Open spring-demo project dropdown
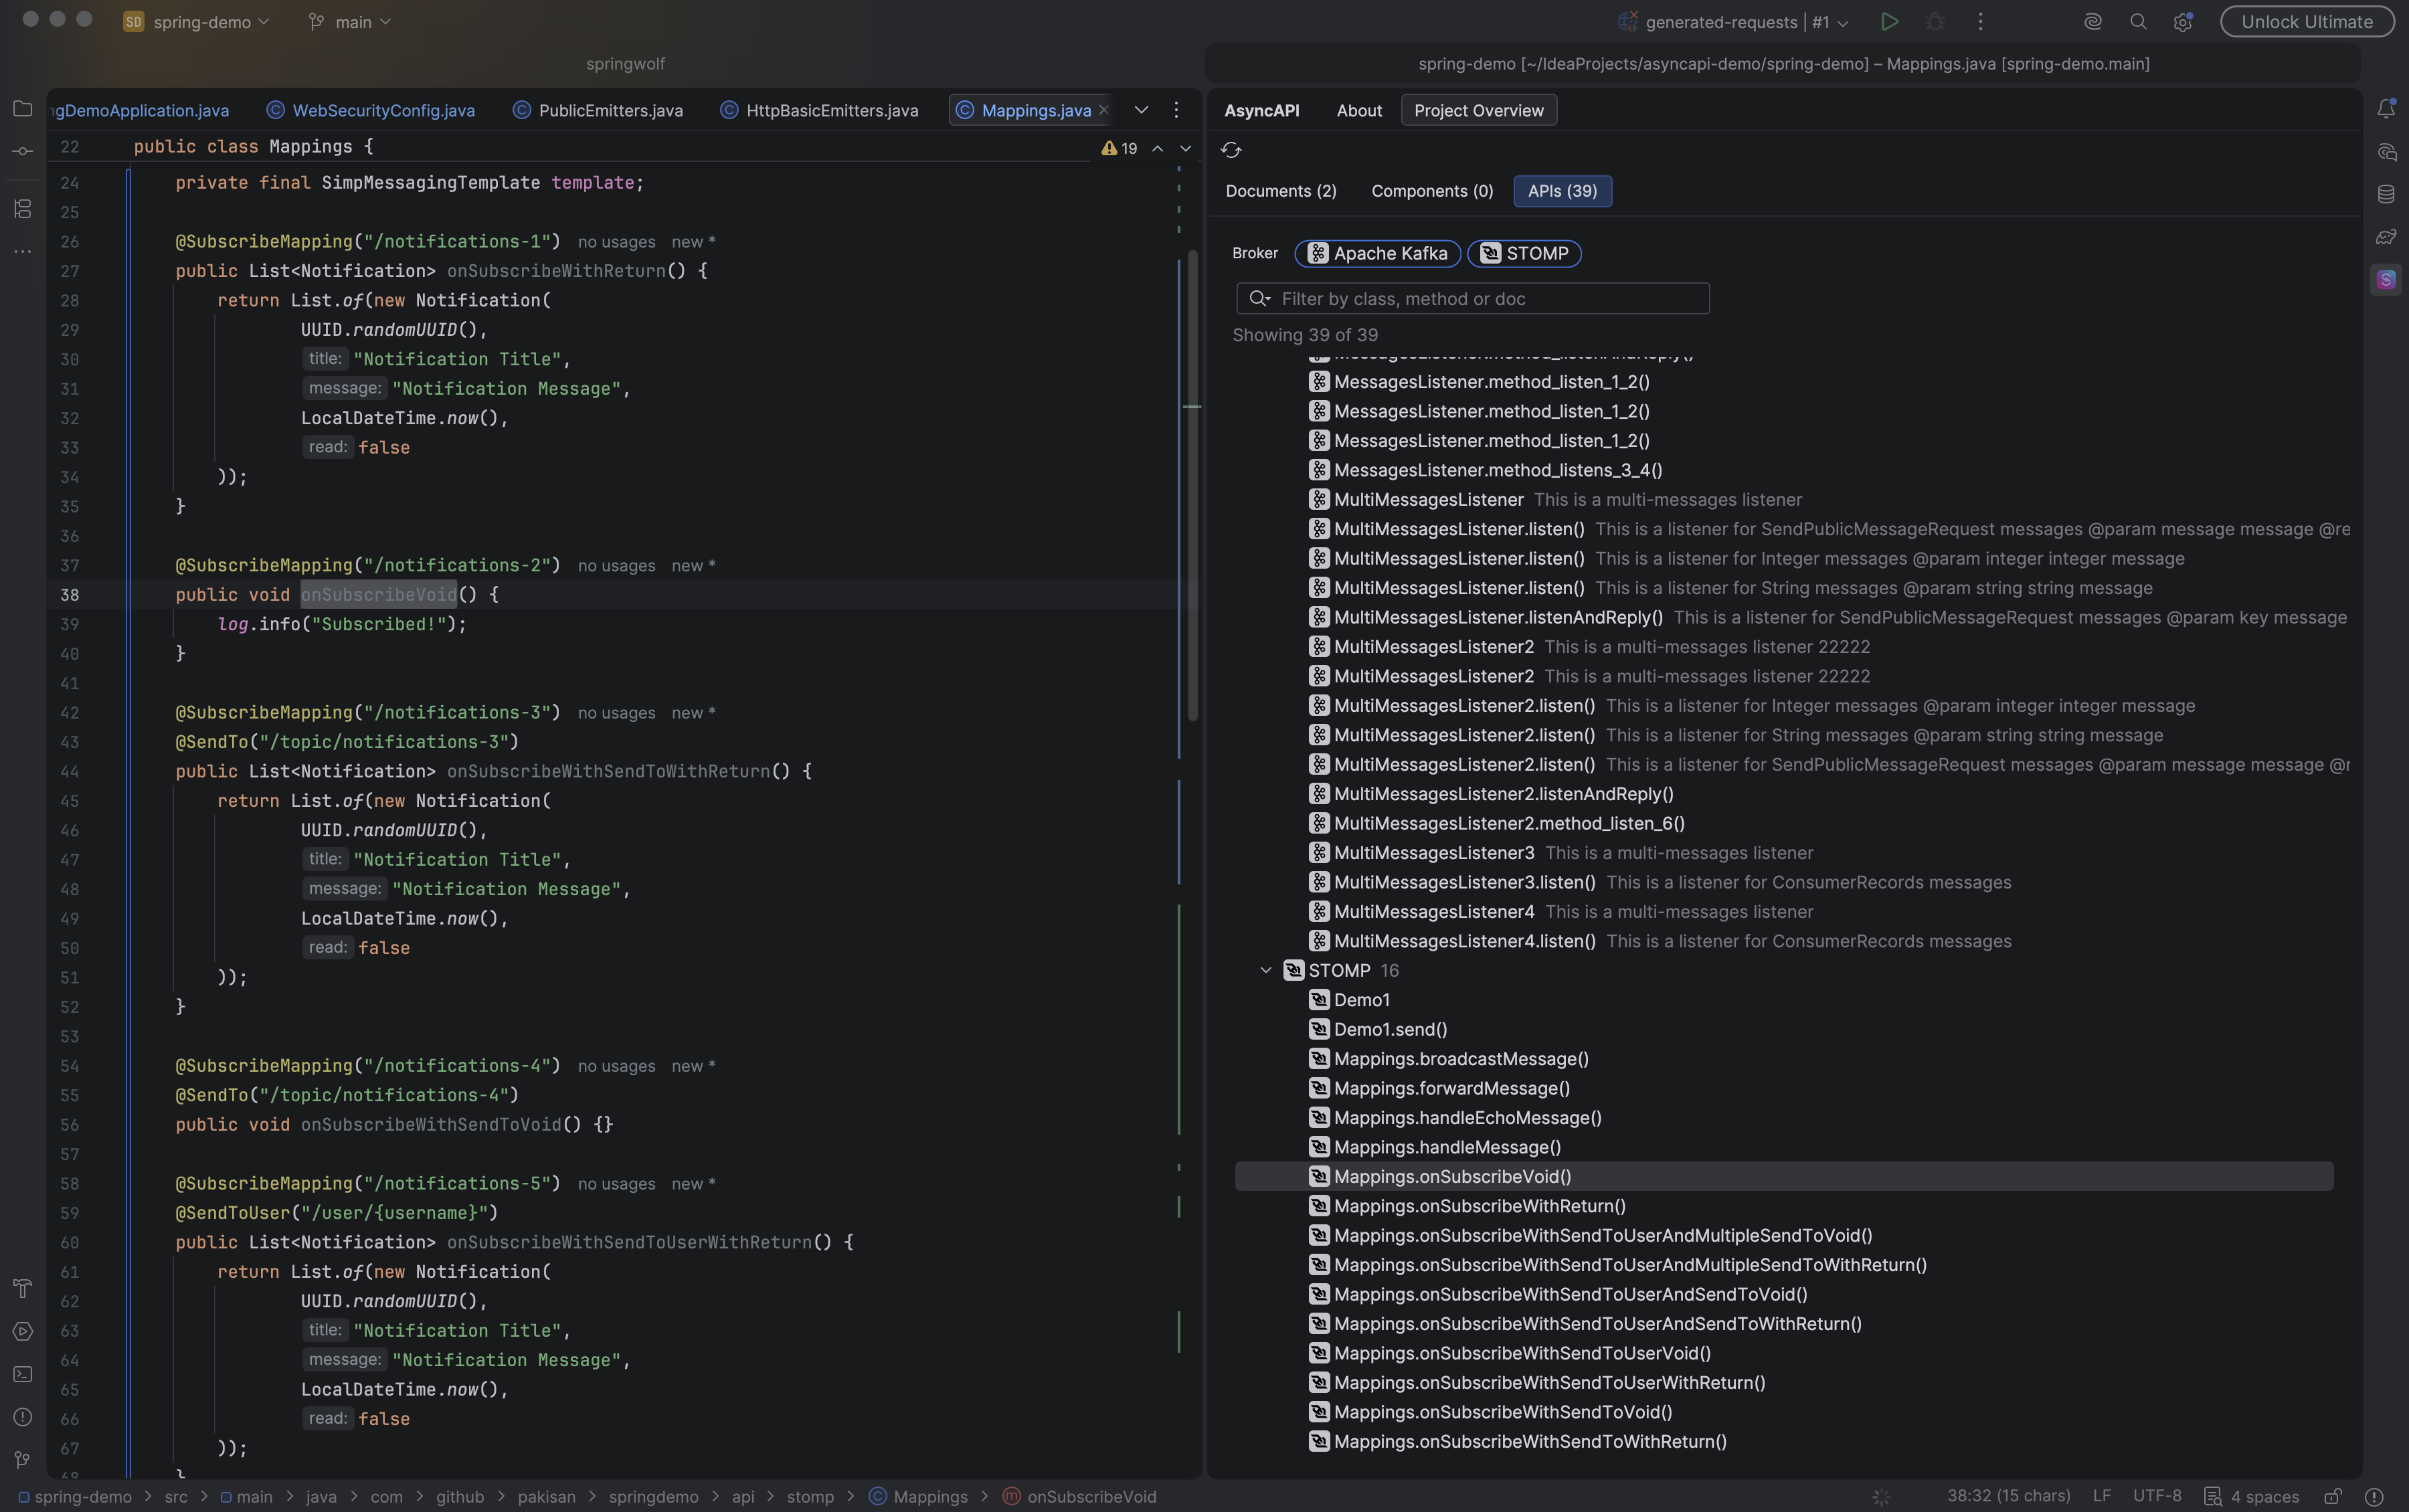Screen dimensions: 2409x1512 click(x=196, y=21)
